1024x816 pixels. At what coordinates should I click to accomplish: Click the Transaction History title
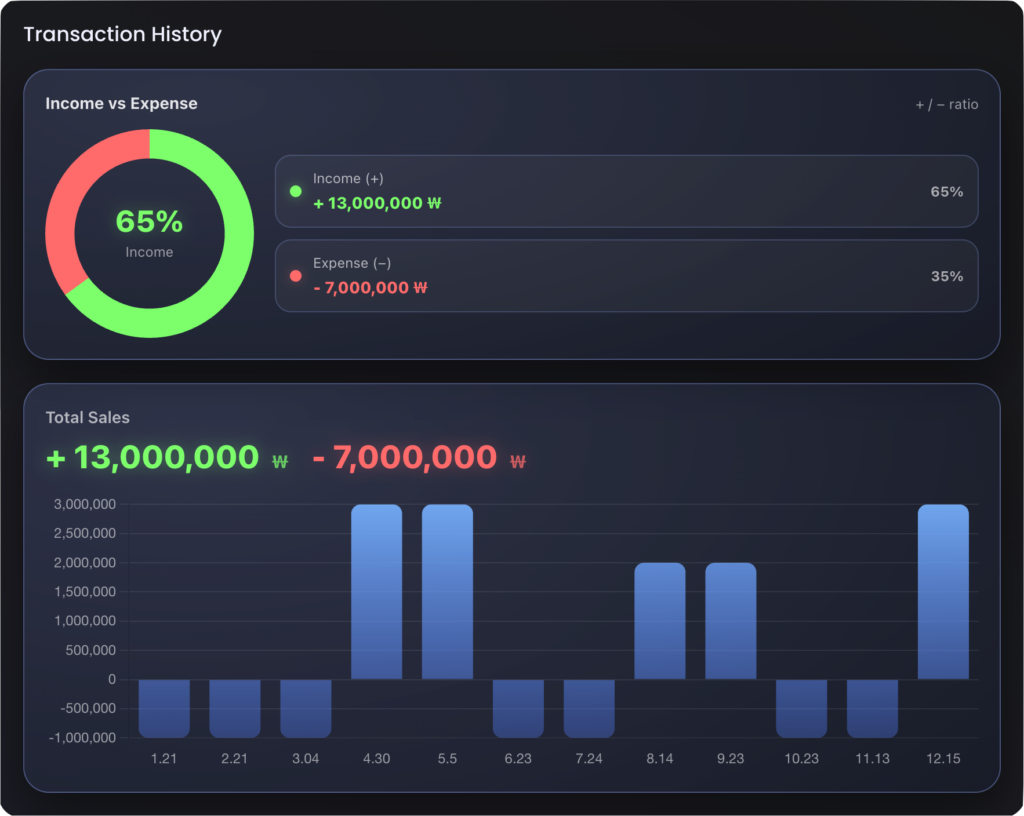122,34
